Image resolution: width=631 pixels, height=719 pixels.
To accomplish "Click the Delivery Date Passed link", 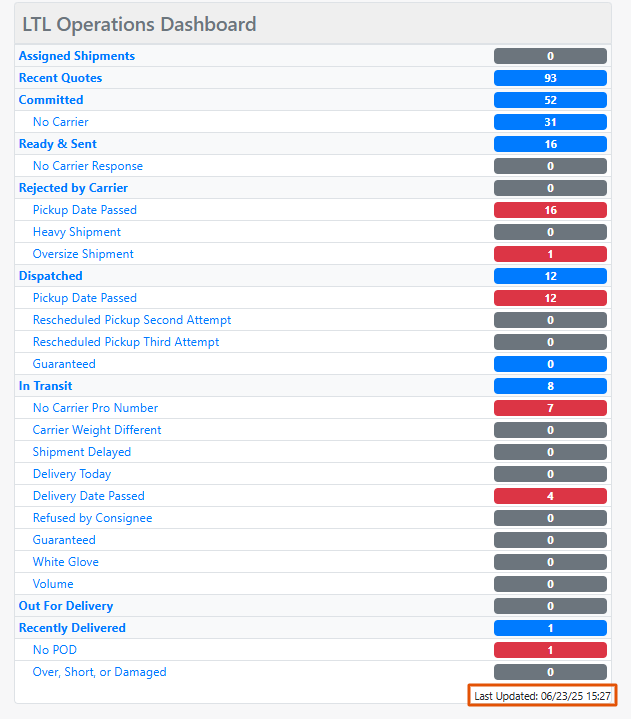I will pos(89,496).
